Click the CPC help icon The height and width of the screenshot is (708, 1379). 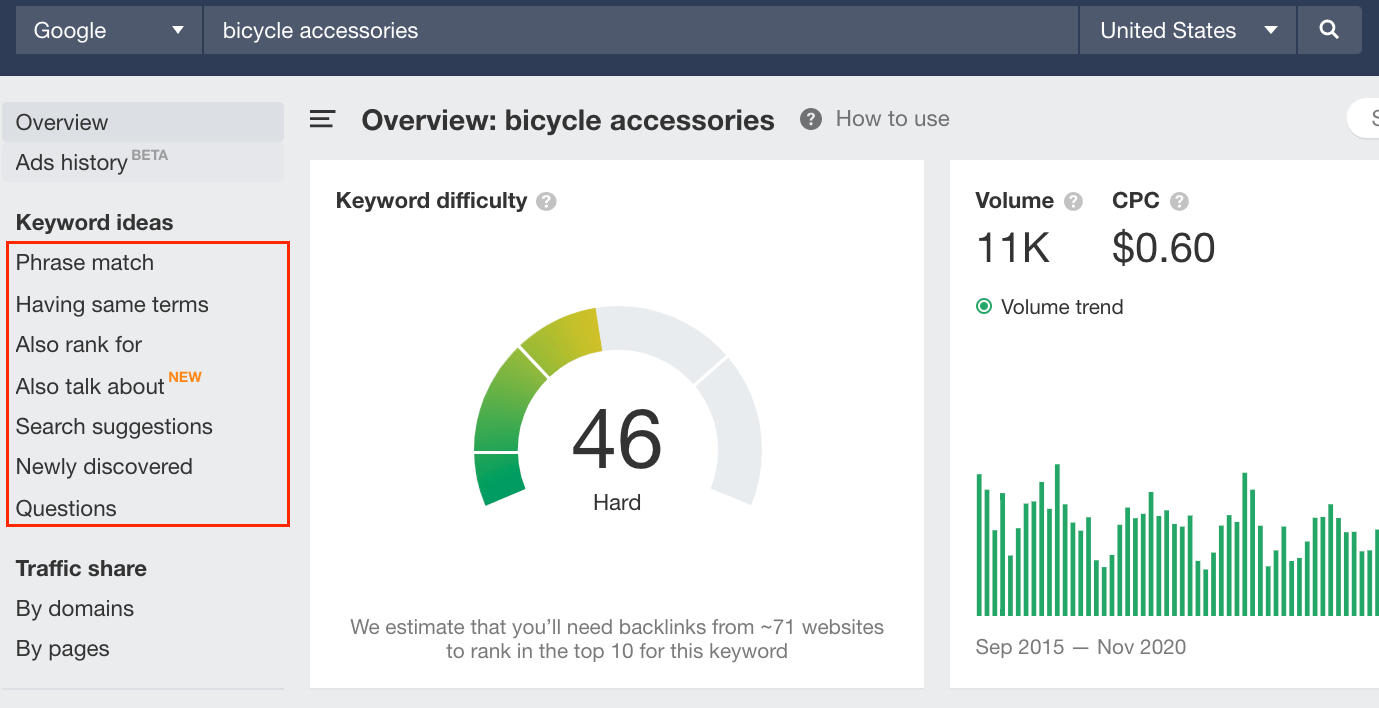pos(1178,201)
